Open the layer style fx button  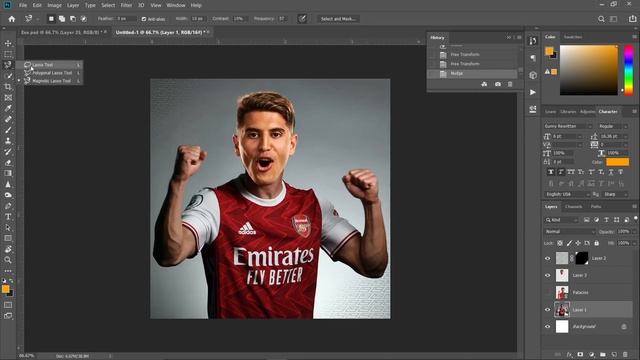click(569, 355)
